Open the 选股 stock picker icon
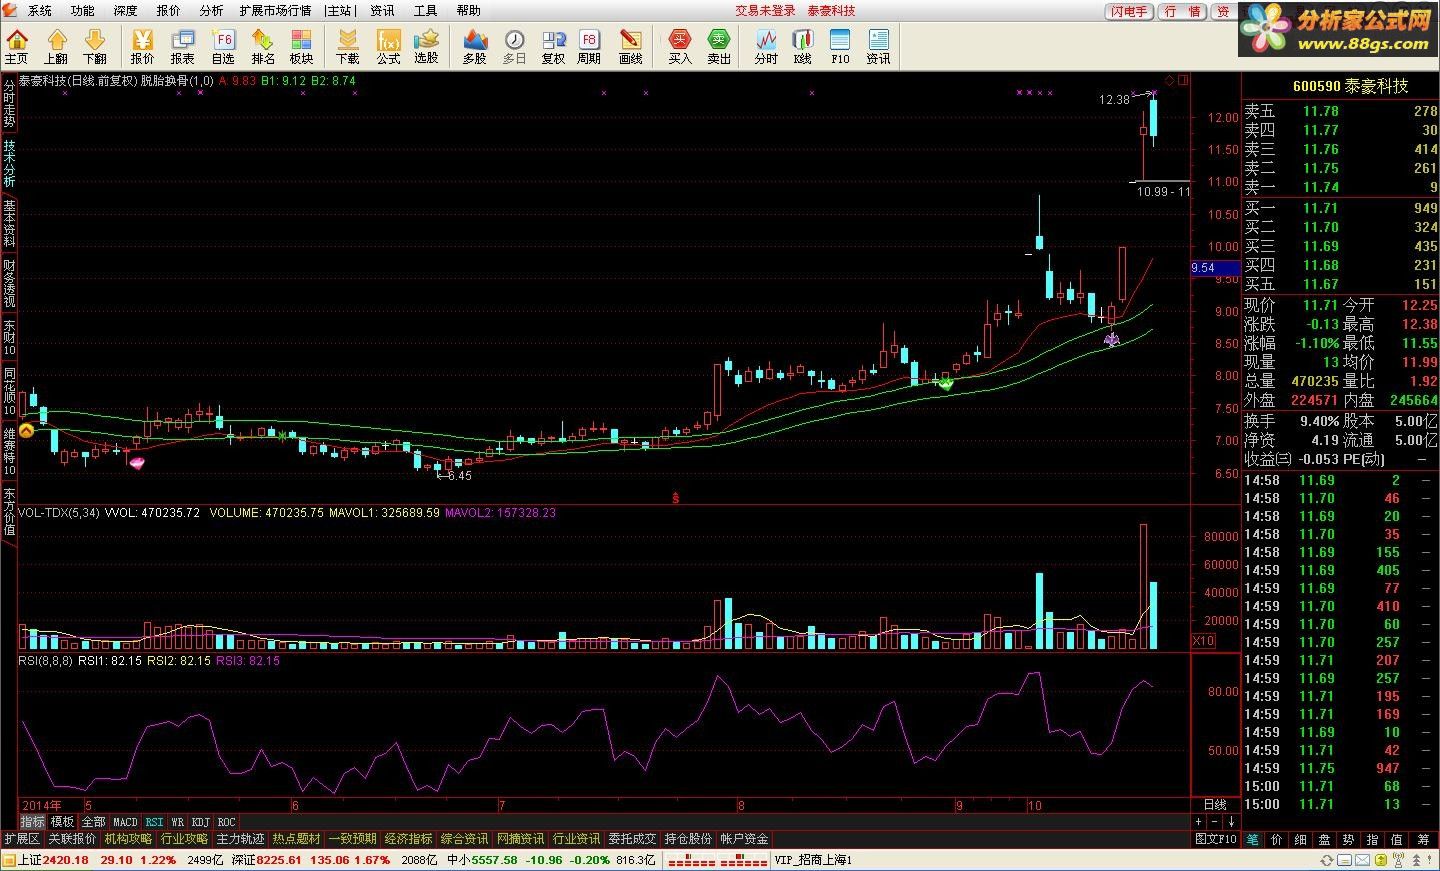 (426, 46)
